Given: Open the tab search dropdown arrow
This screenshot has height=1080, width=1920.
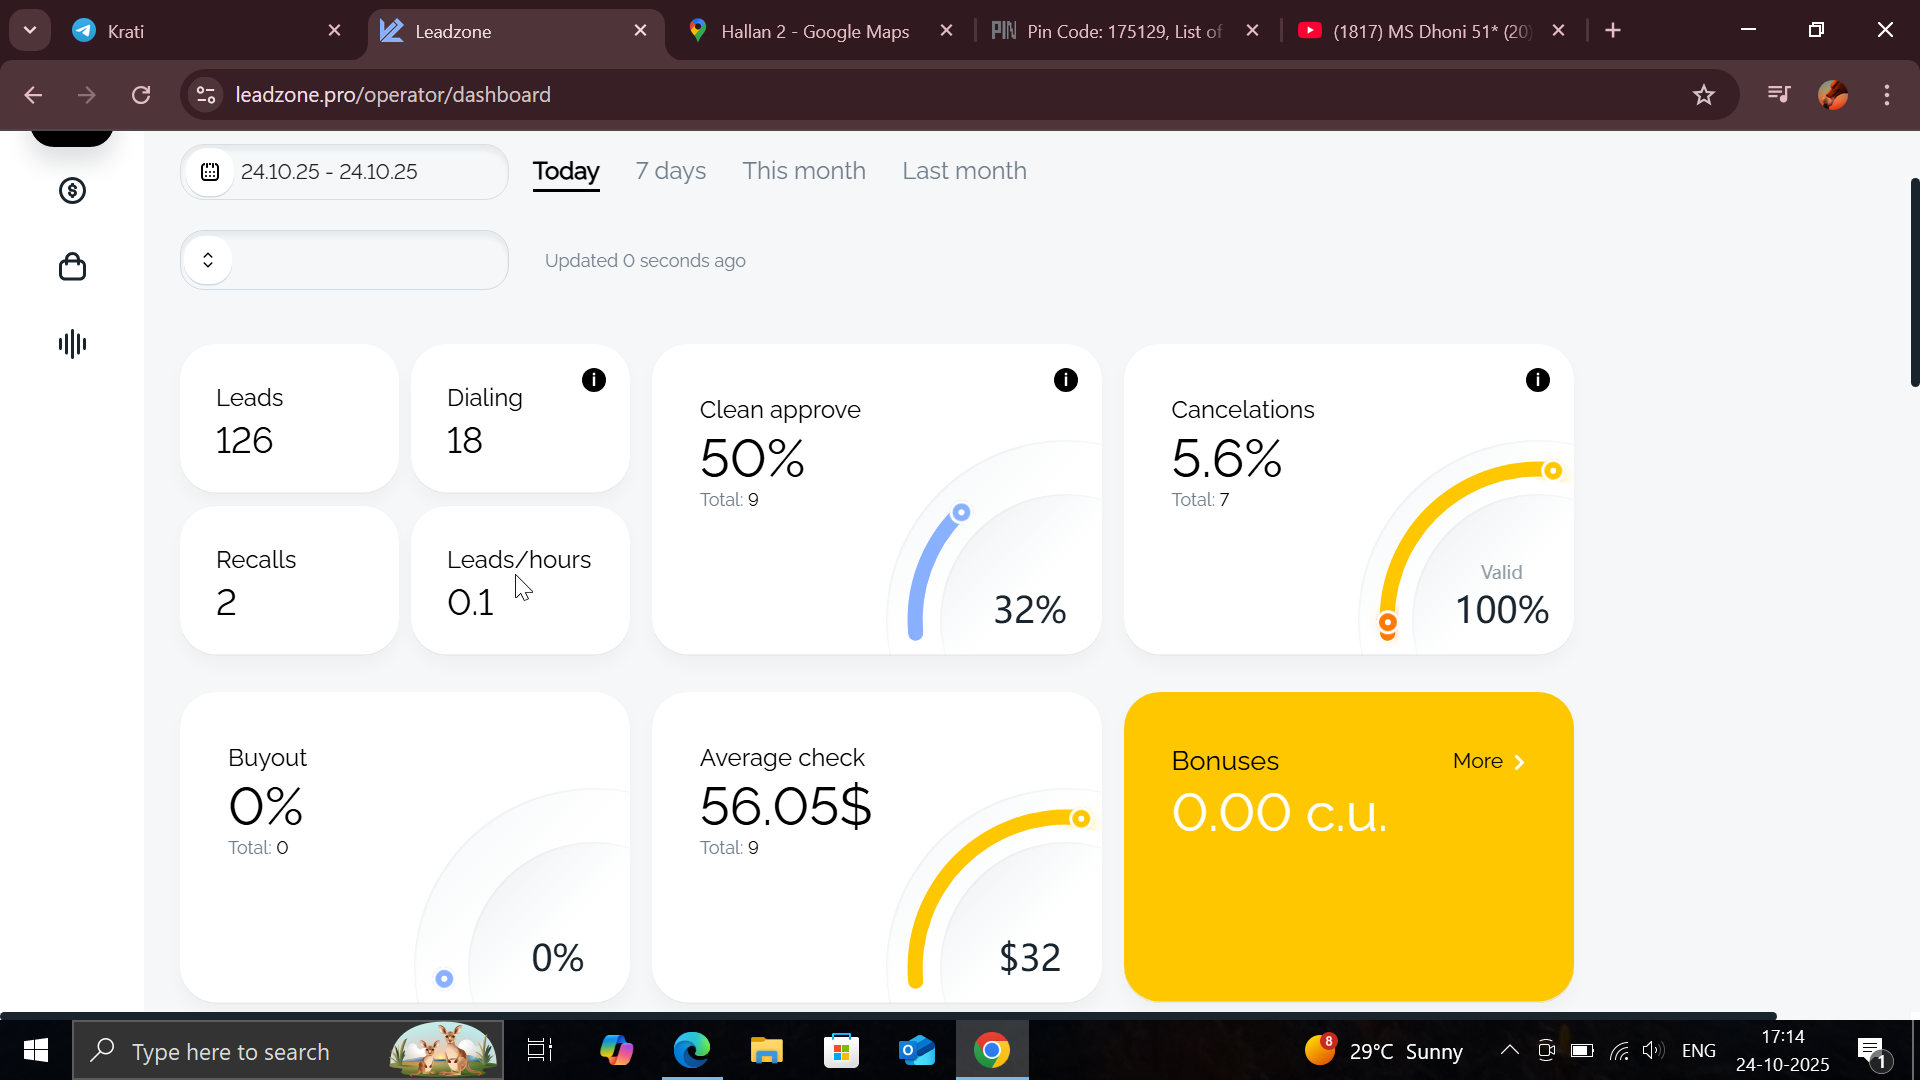Looking at the screenshot, I should click(30, 30).
